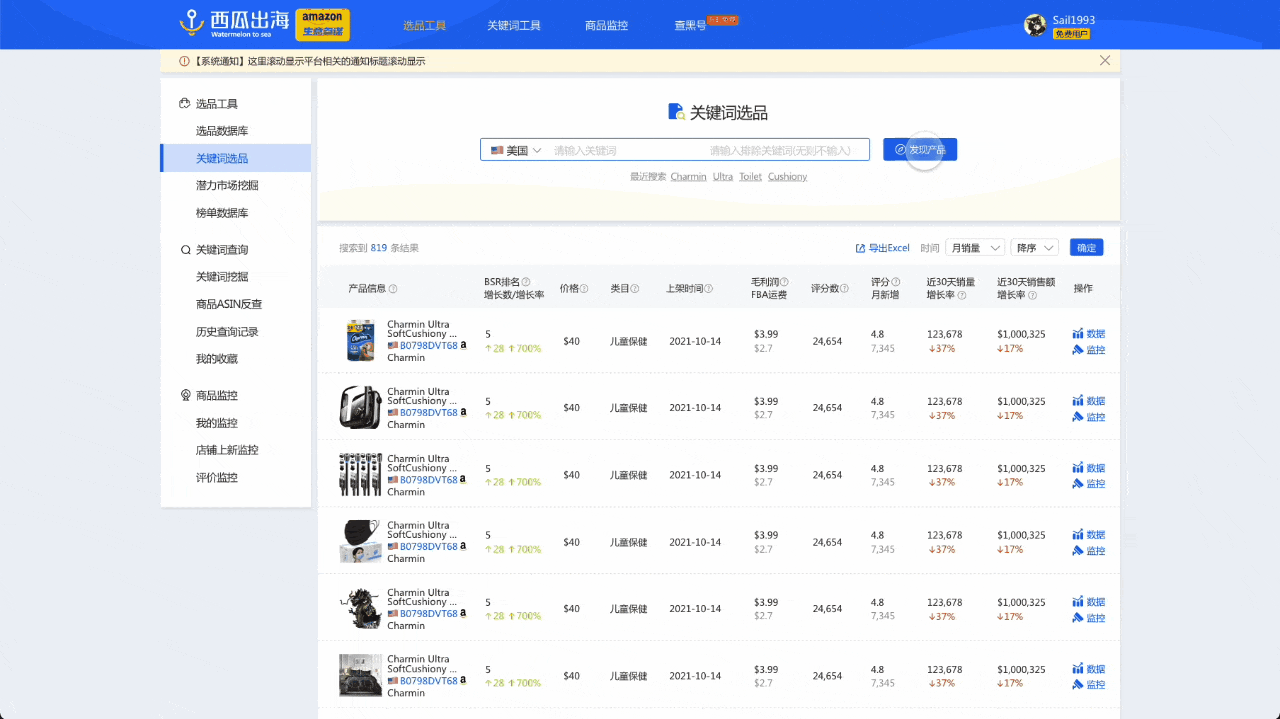
Task: Click the help icon beside BSR排名 header
Action: (x=526, y=282)
